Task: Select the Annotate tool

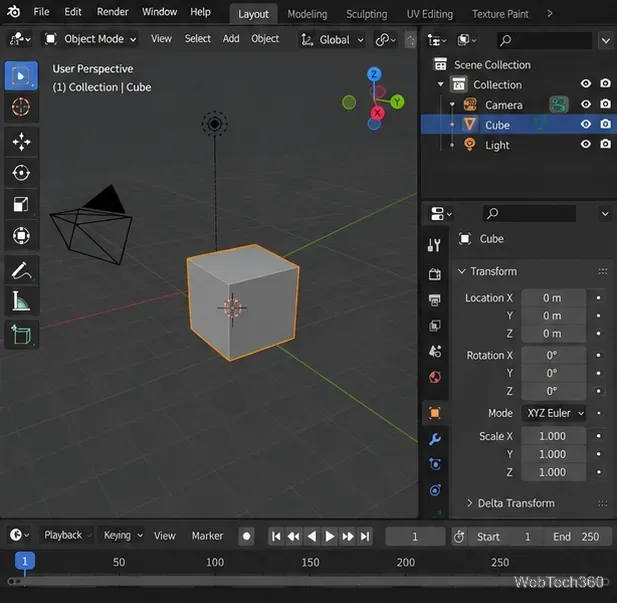Action: tap(21, 271)
